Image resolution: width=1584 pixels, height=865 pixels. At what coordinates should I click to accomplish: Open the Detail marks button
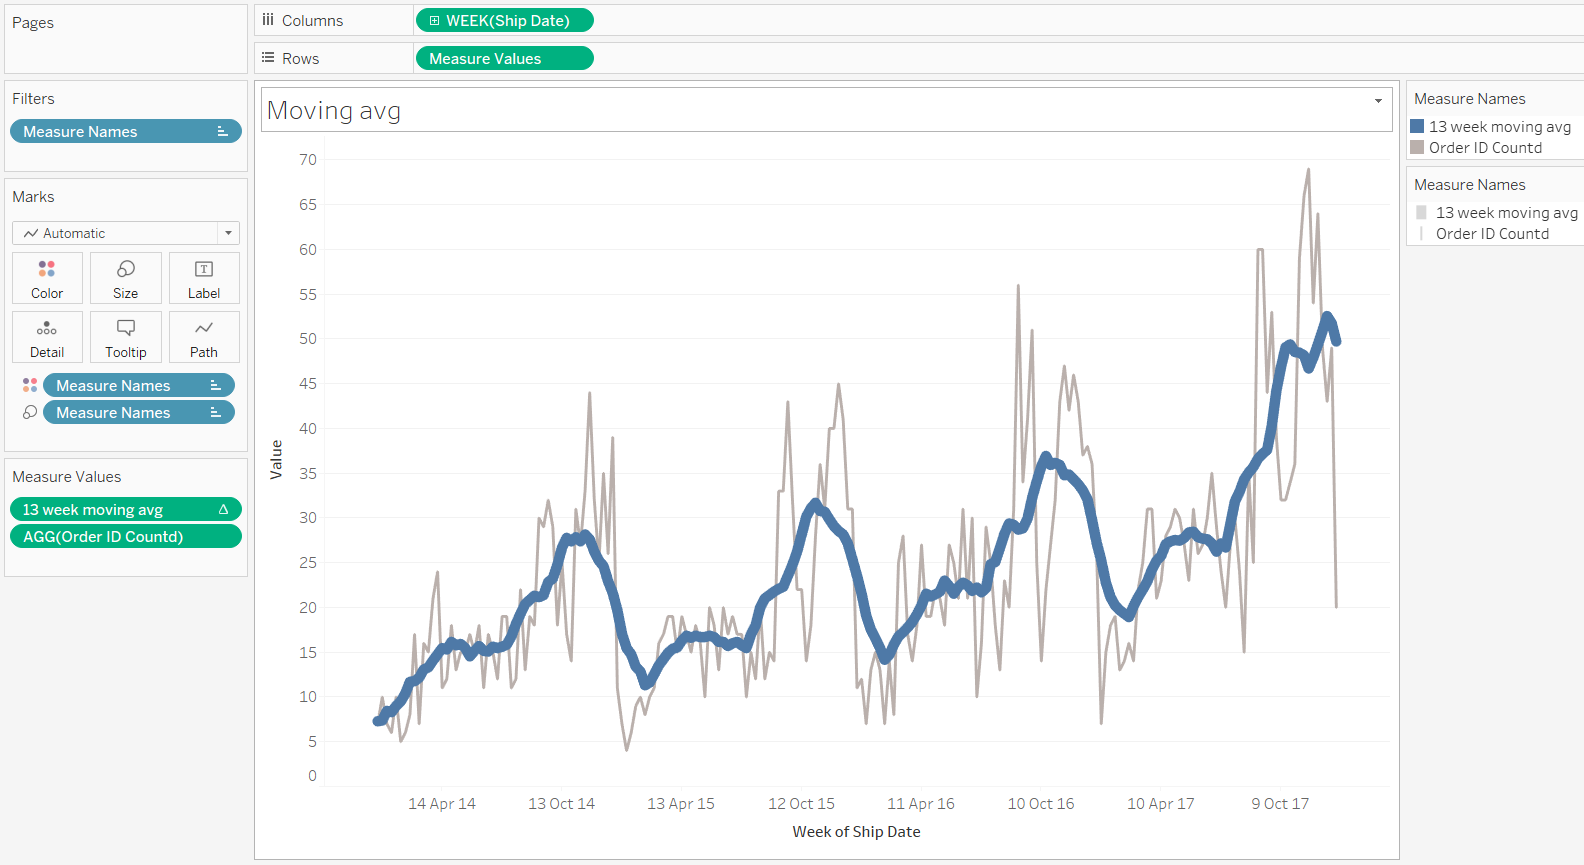pyautogui.click(x=47, y=337)
